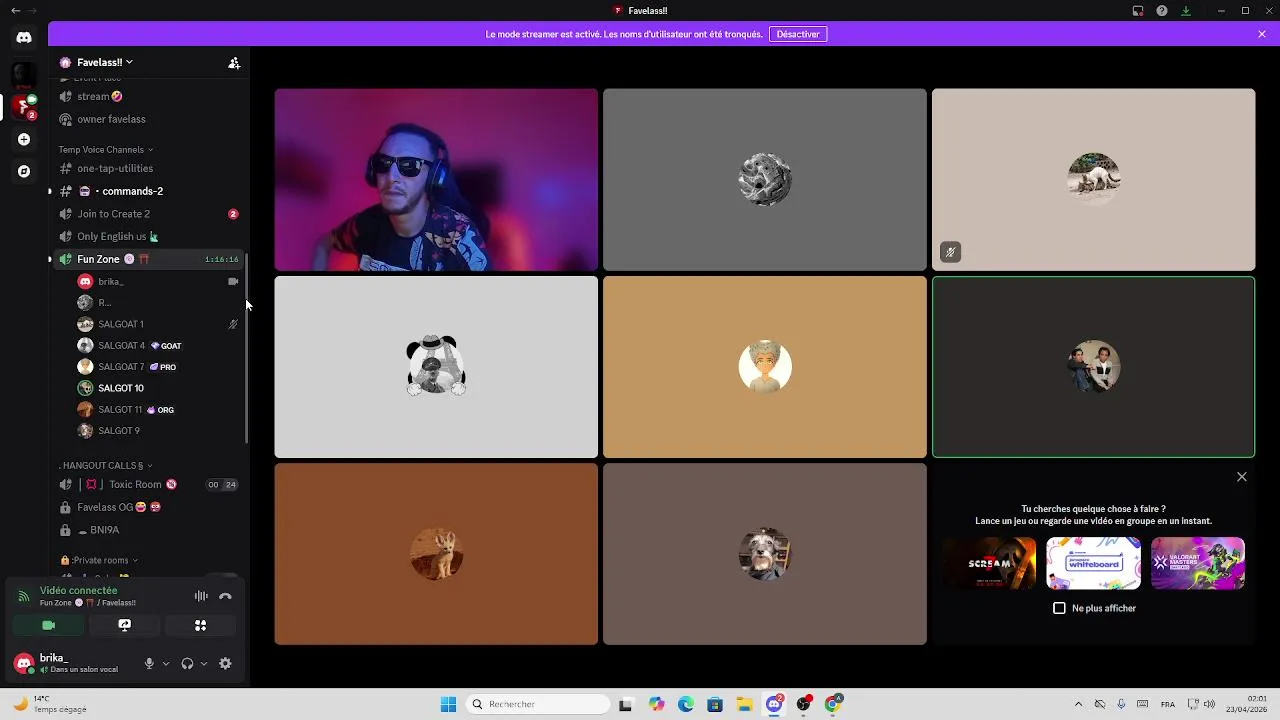Image resolution: width=1280 pixels, height=720 pixels.
Task: Select brika_ webcam video tile
Action: point(436,180)
